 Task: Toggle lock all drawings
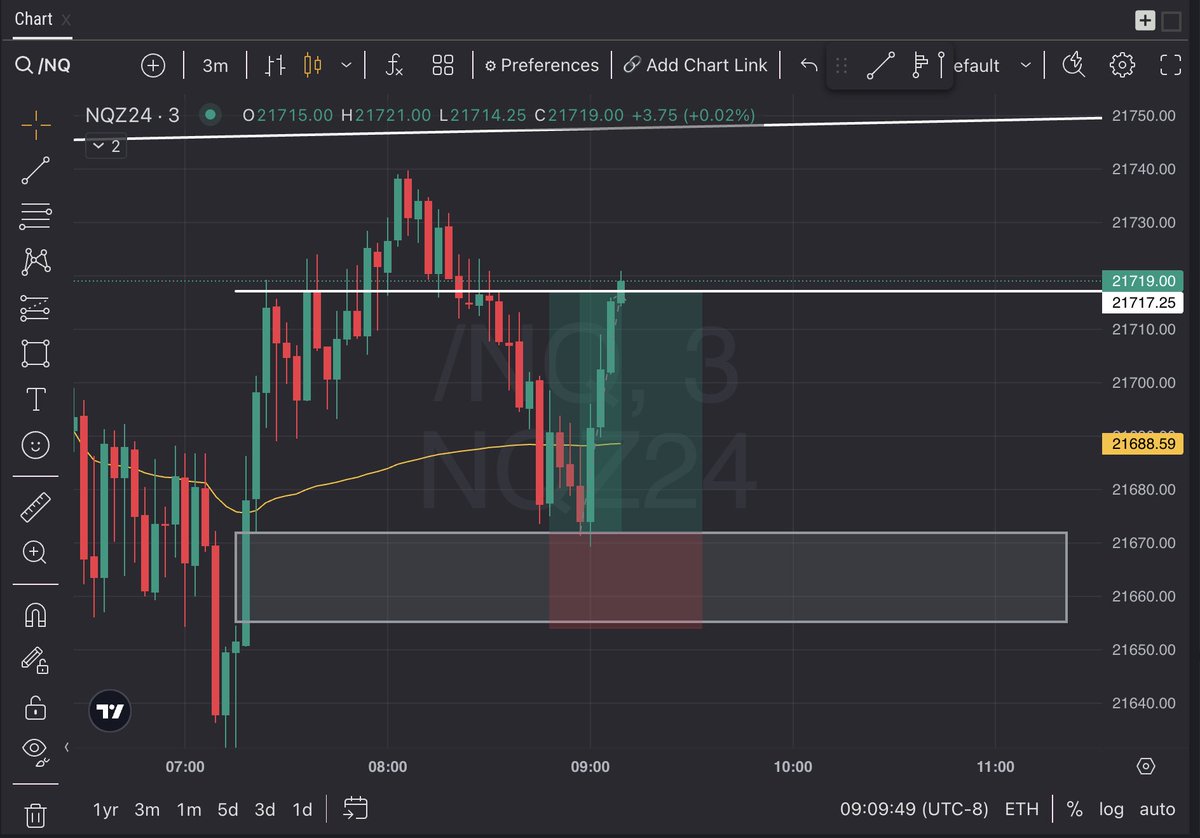pos(36,707)
